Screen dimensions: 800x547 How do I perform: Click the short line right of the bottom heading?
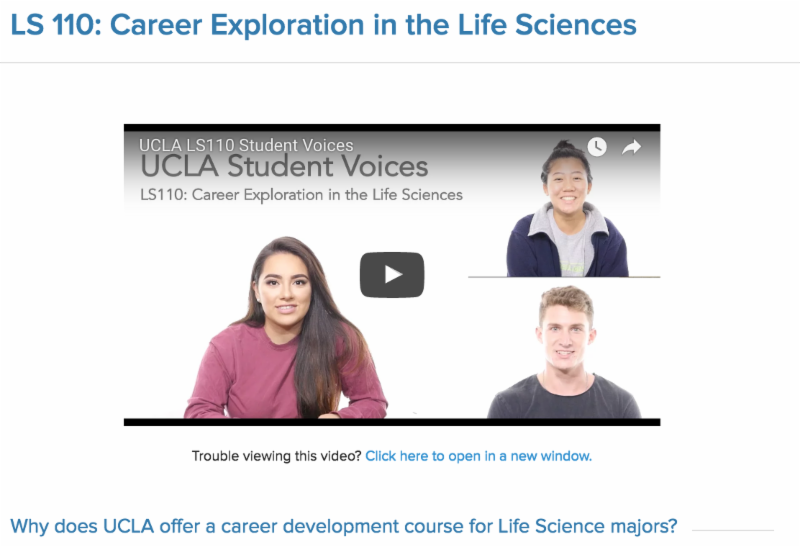(x=732, y=530)
